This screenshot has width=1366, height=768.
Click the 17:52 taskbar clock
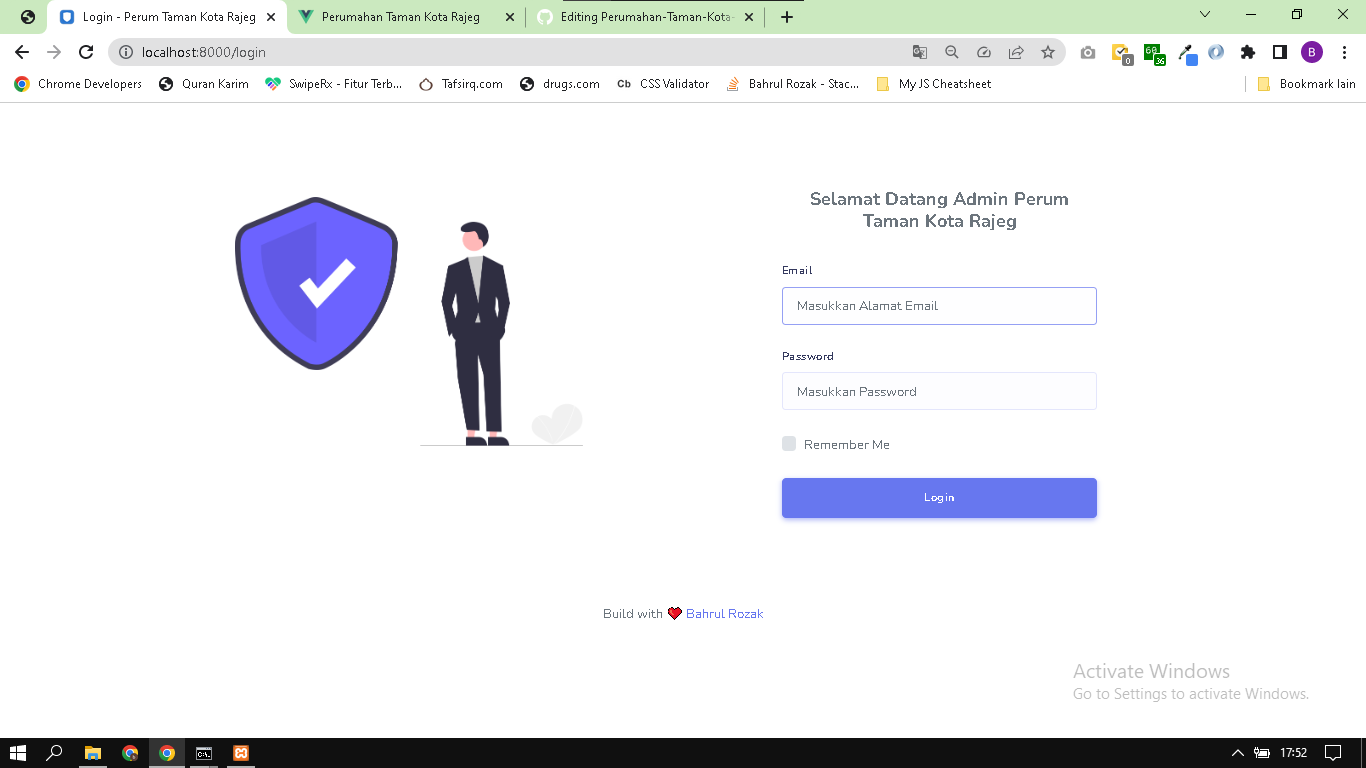pyautogui.click(x=1294, y=753)
